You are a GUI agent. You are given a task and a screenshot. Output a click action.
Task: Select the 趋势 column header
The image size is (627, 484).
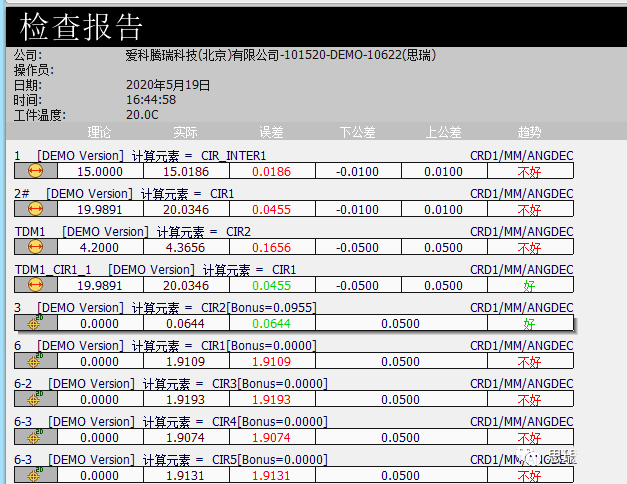click(x=529, y=132)
